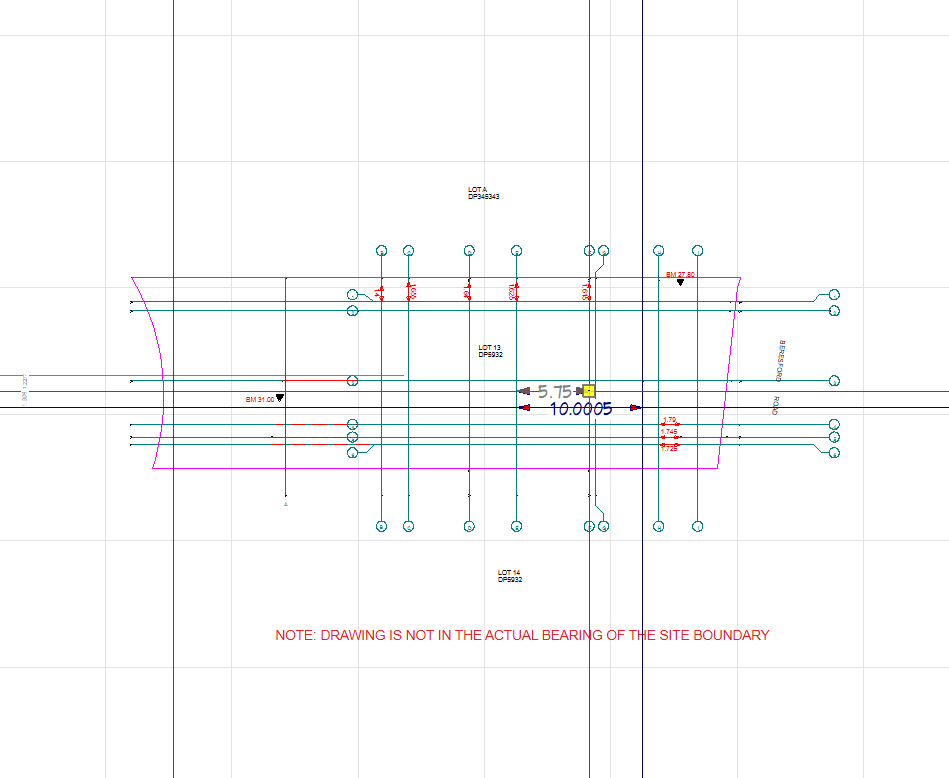The image size is (949, 778).
Task: Click the left arrowhead of the 10.0005 dimension
Action: (x=524, y=407)
